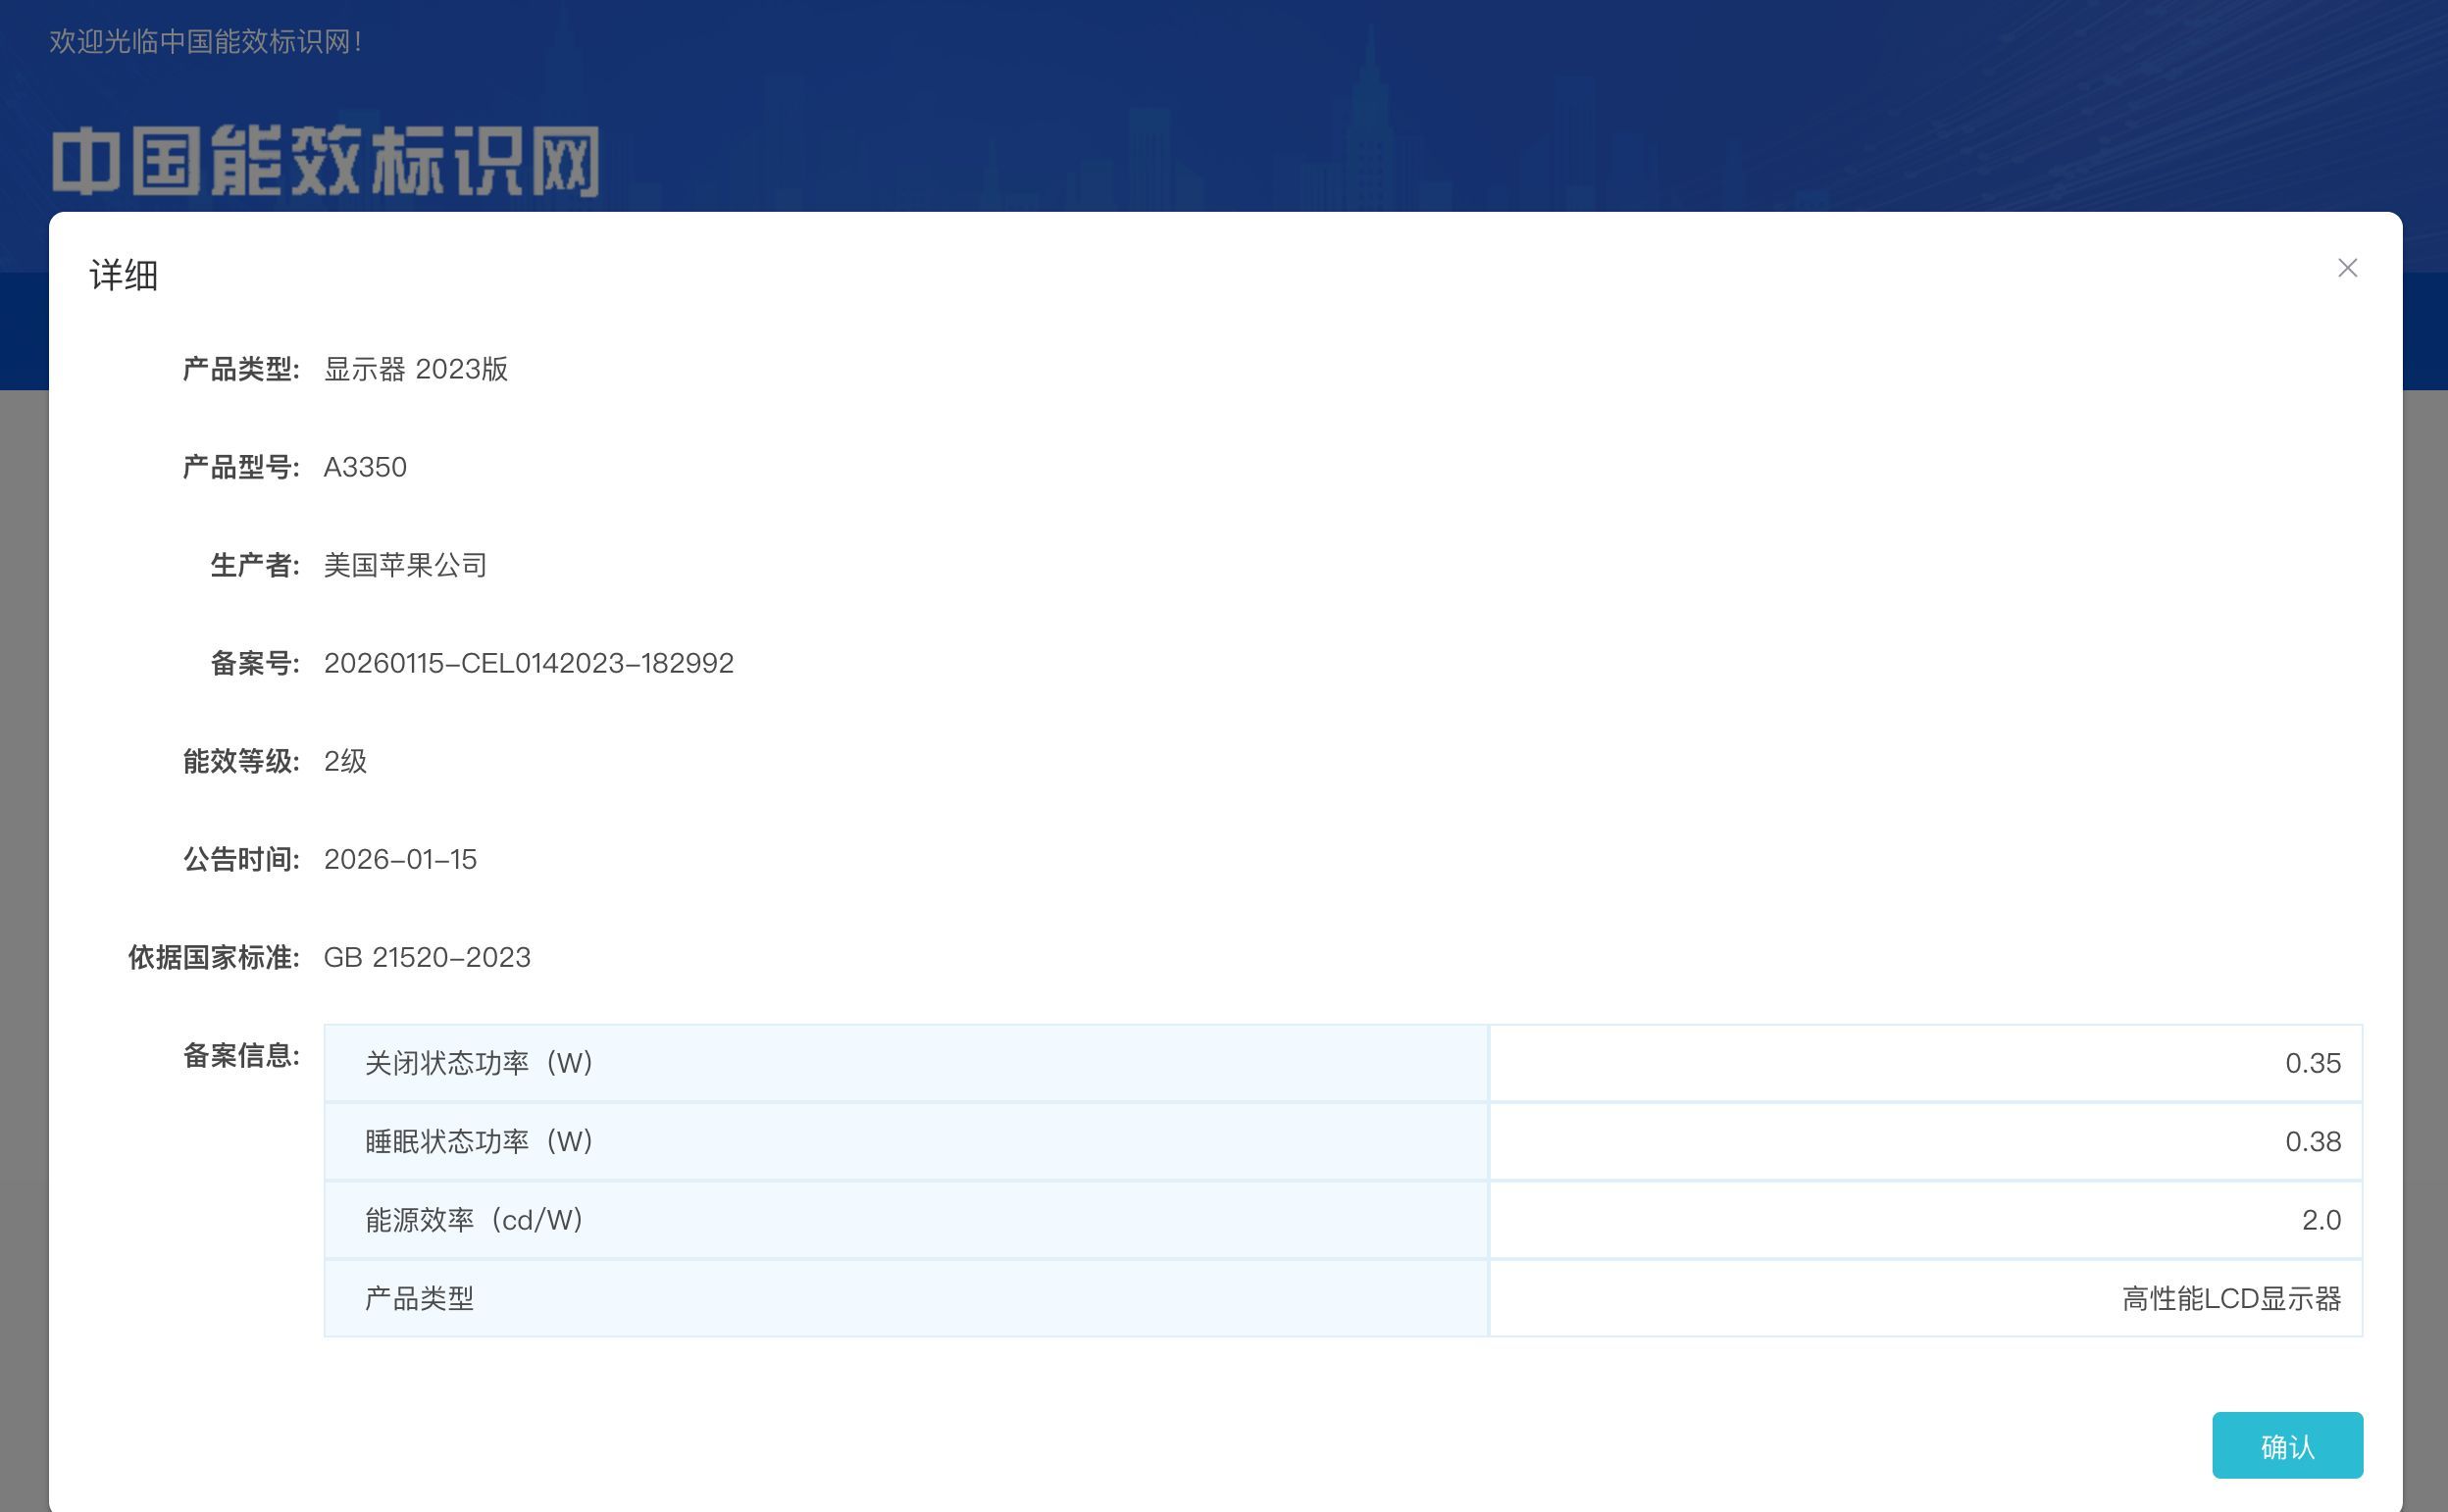Click the 备案号 value 20260115-CEL0142023-182992

click(x=528, y=663)
